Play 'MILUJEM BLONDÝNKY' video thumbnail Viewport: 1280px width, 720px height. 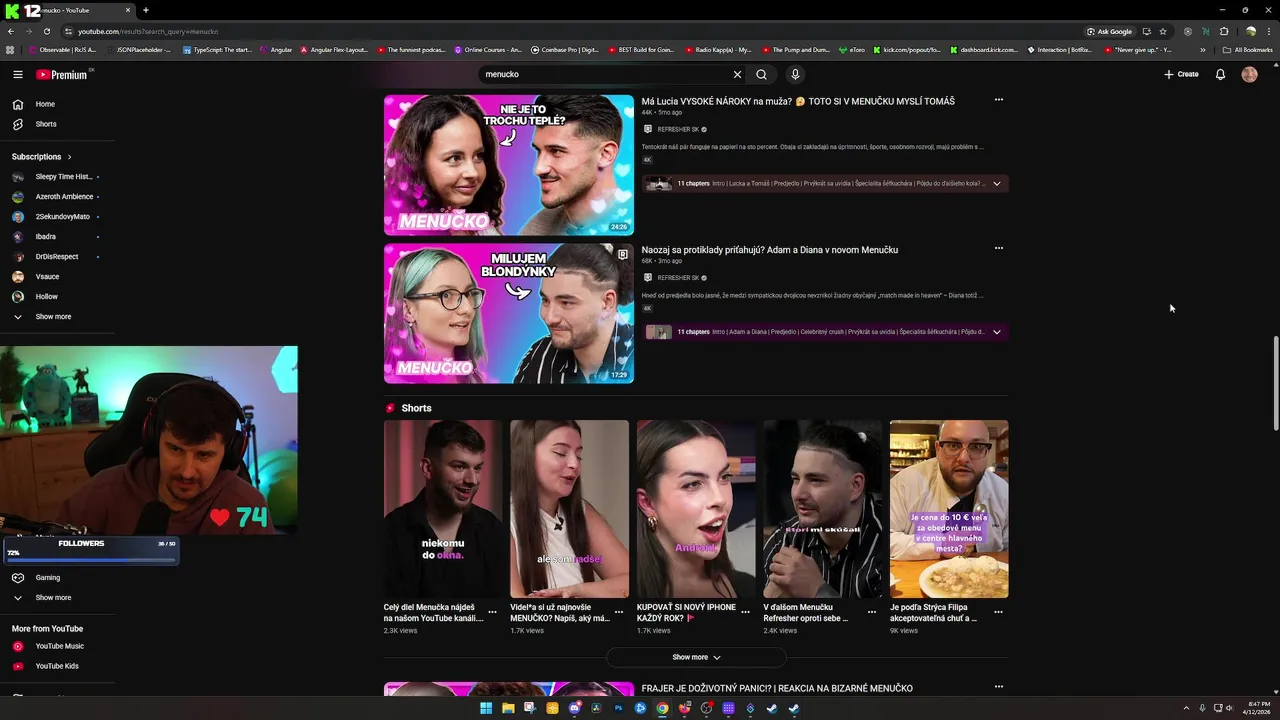tap(509, 313)
